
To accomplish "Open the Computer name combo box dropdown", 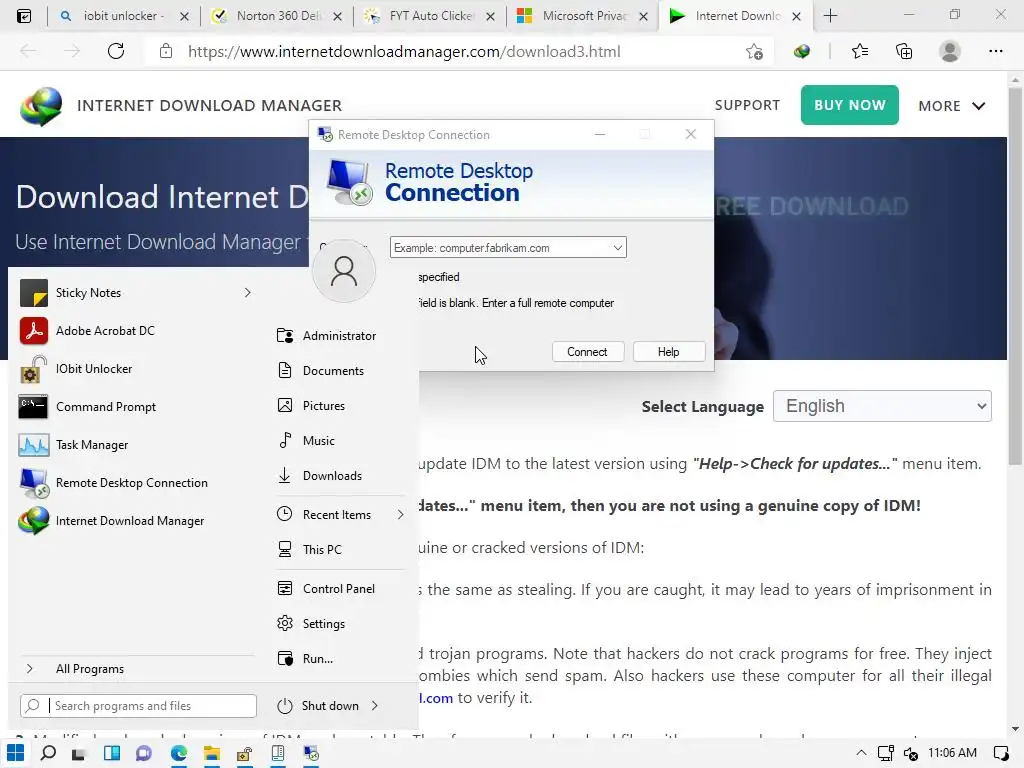I will [x=617, y=248].
